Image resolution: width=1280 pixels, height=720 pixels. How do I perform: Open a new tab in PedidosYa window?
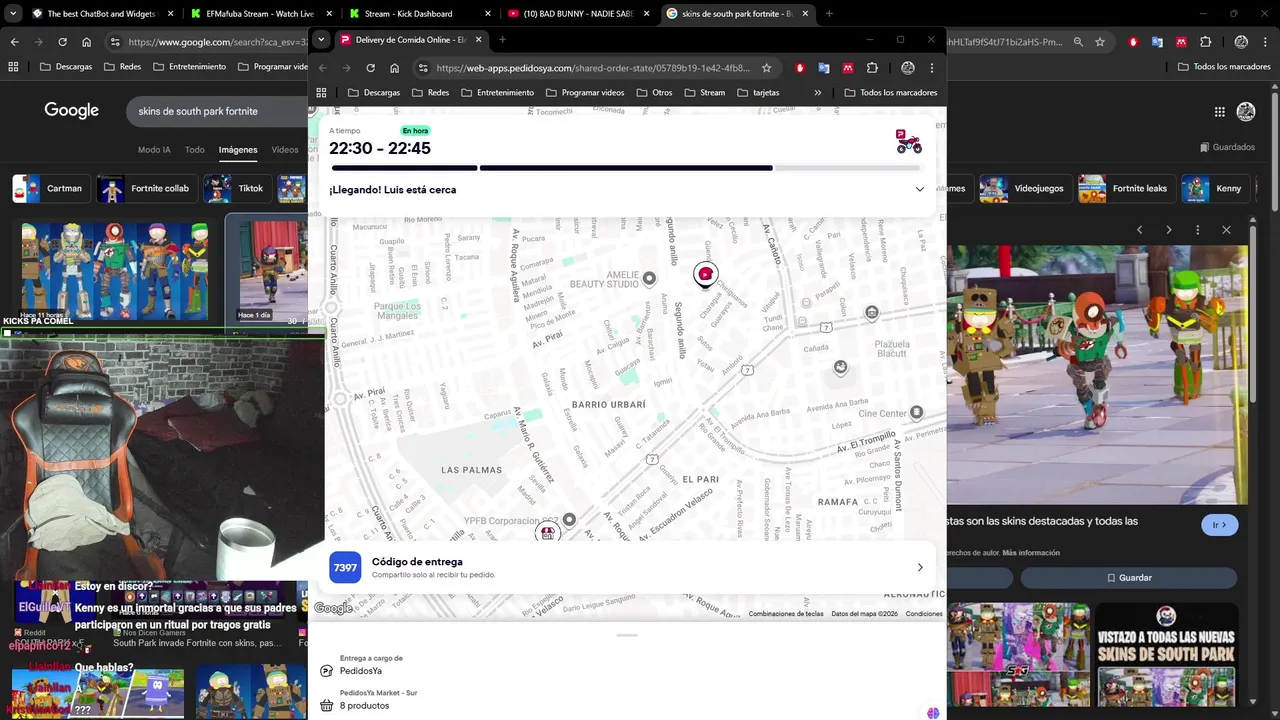[x=502, y=40]
